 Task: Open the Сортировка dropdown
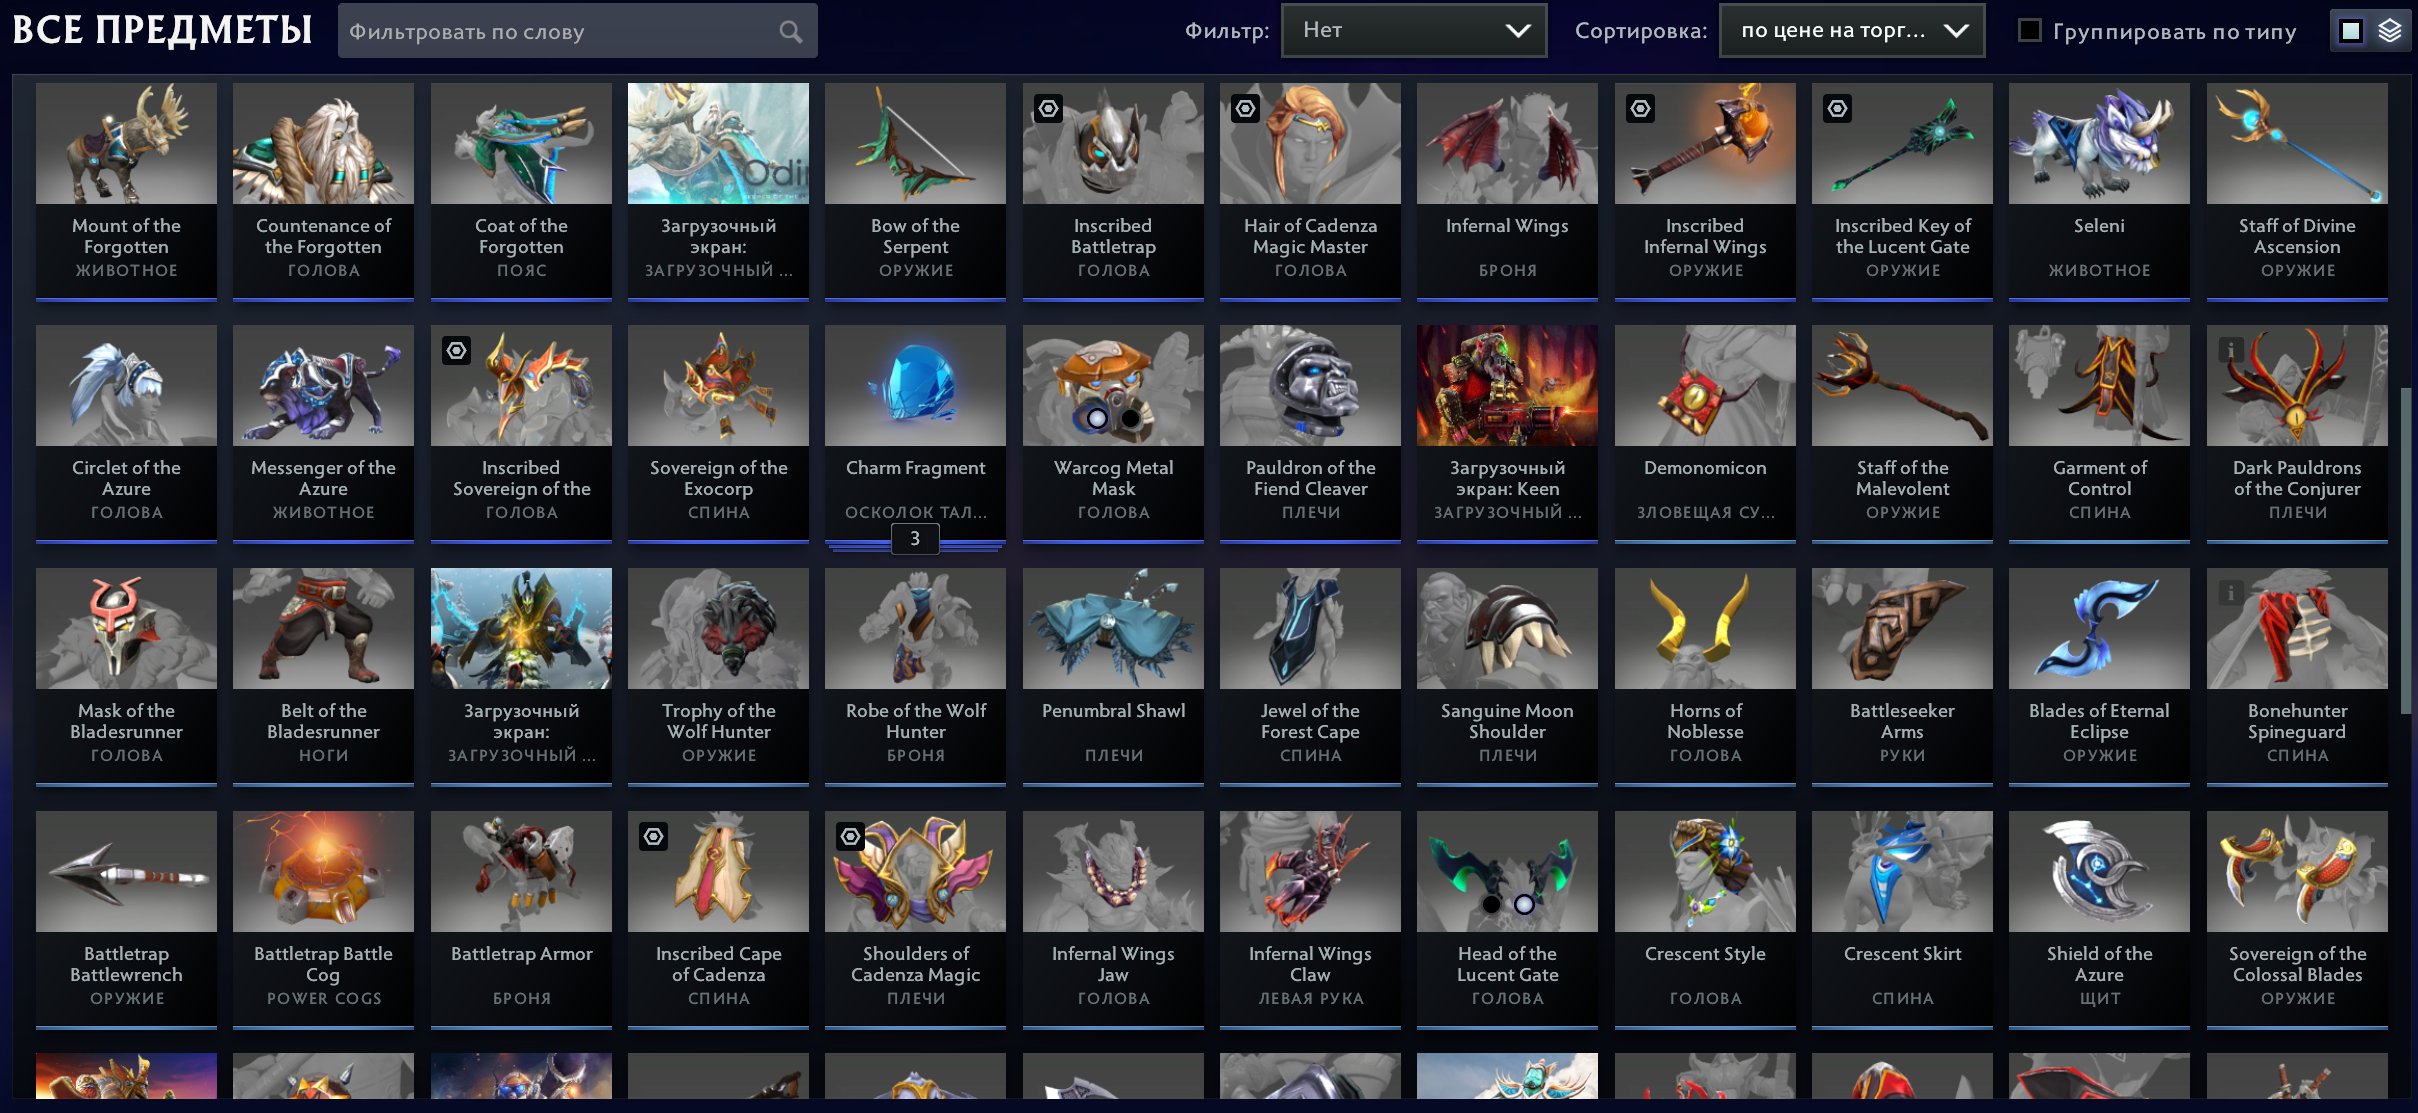1852,30
